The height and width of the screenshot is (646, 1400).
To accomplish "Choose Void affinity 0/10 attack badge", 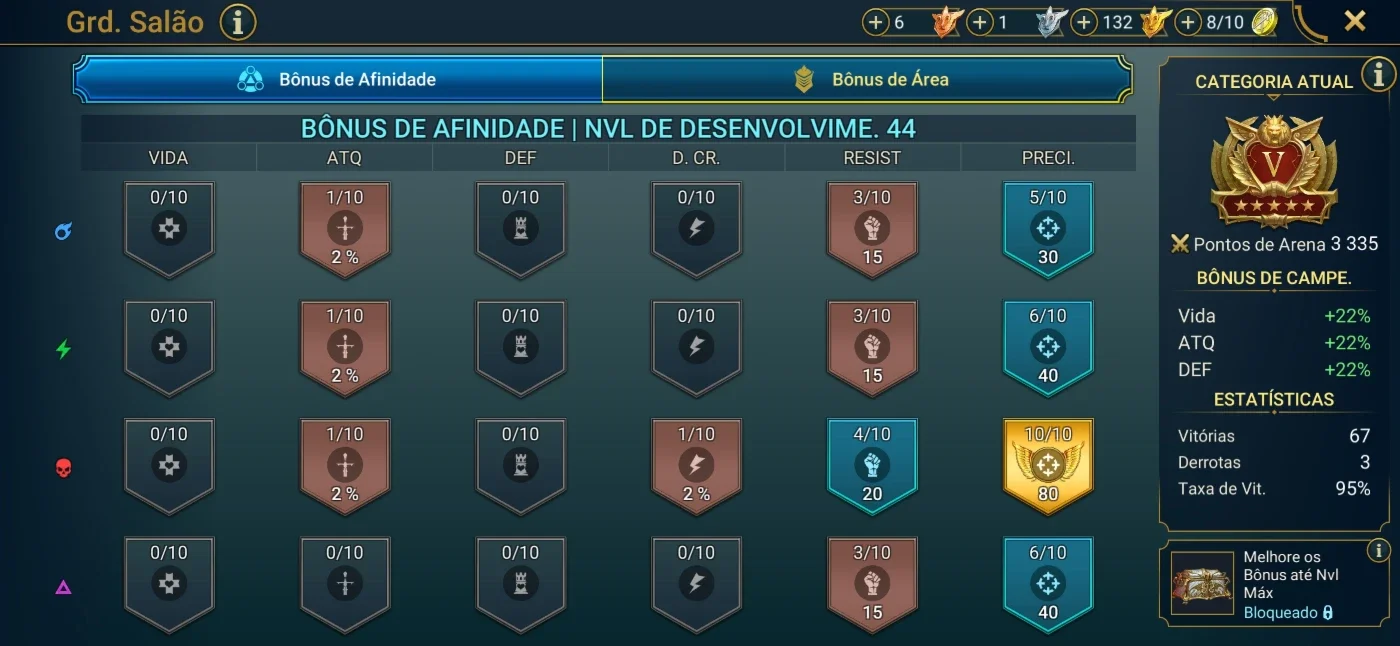I will click(345, 584).
